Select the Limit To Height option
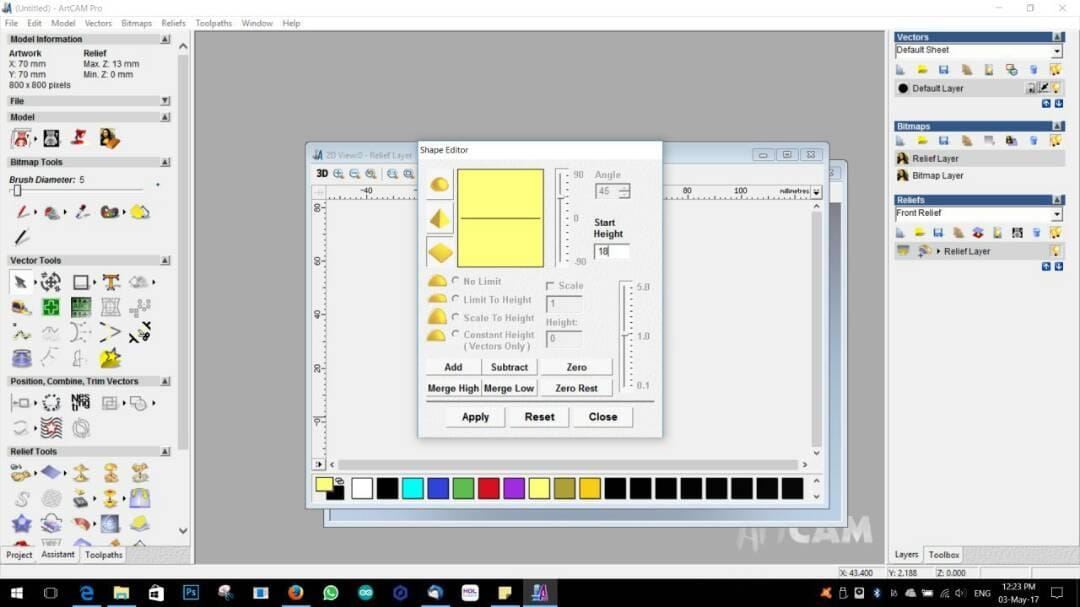The width and height of the screenshot is (1080, 607). pos(456,299)
